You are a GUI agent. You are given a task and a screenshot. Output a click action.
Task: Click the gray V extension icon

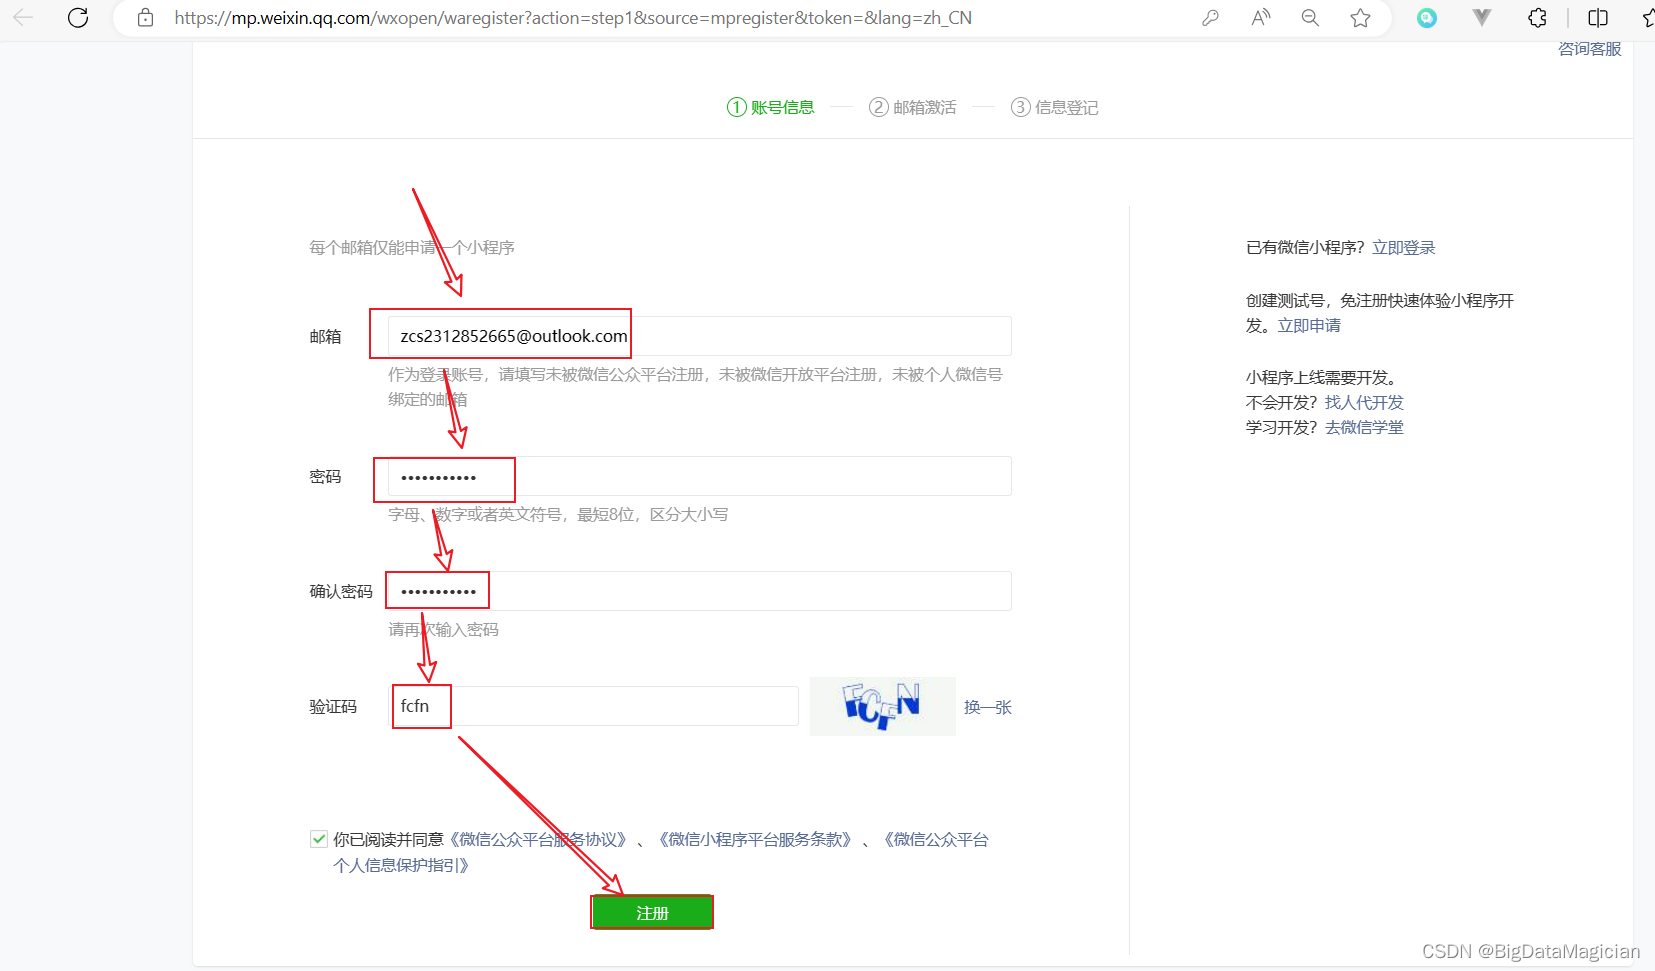1482,17
